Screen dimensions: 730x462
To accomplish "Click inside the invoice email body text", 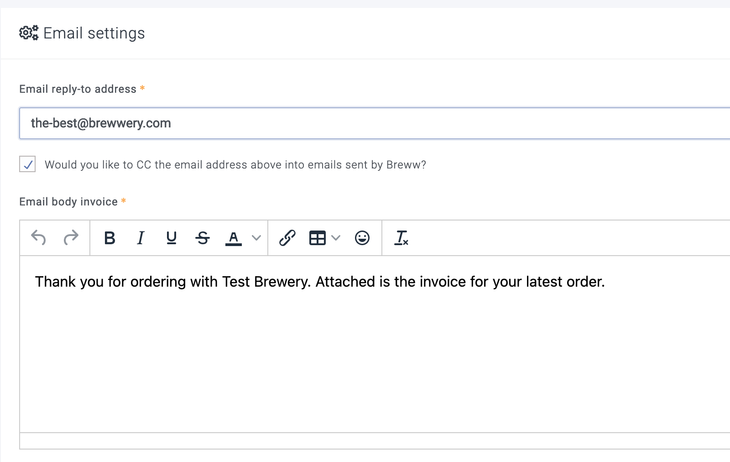I will (320, 282).
